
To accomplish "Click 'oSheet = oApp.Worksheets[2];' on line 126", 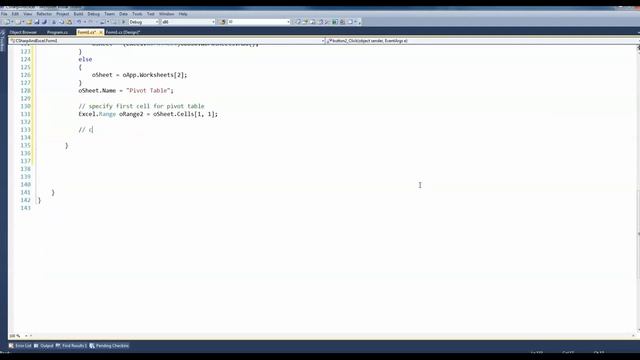I will pos(139,75).
